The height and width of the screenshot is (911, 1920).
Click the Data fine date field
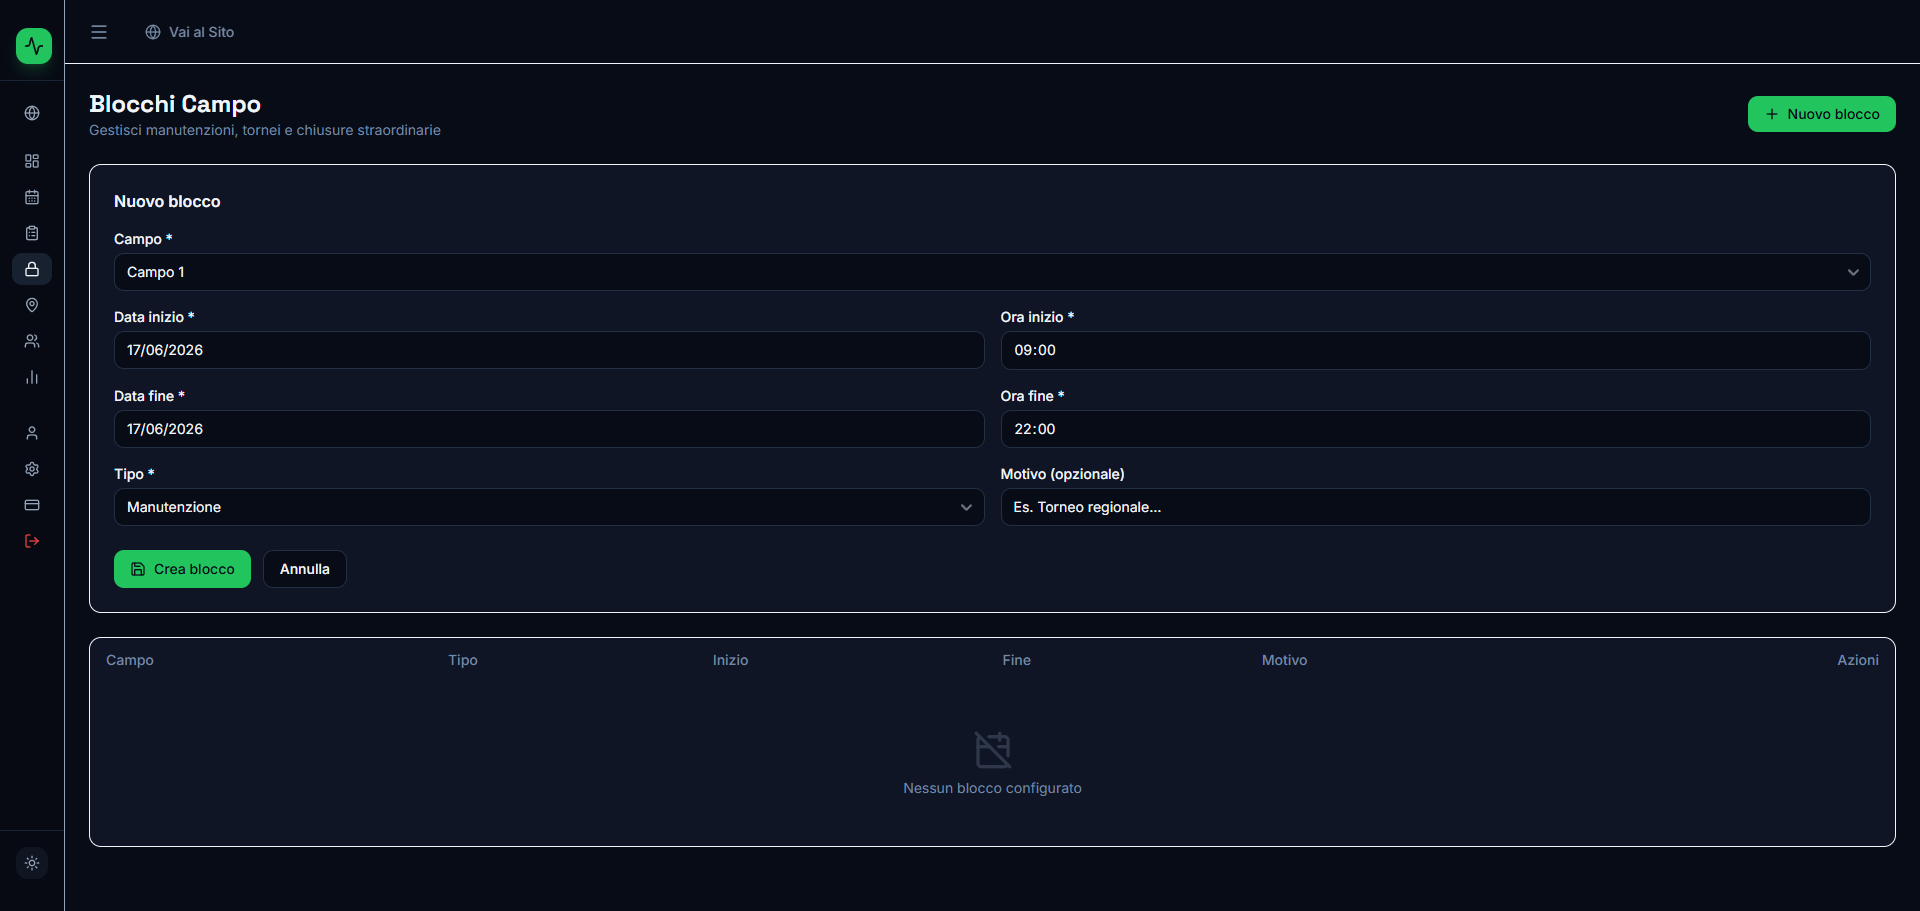pyautogui.click(x=549, y=429)
